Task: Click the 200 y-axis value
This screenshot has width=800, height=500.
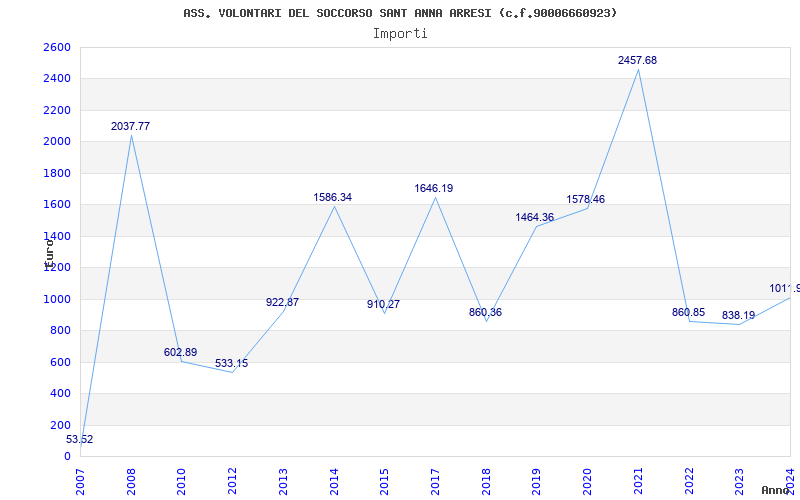Action: pos(60,425)
